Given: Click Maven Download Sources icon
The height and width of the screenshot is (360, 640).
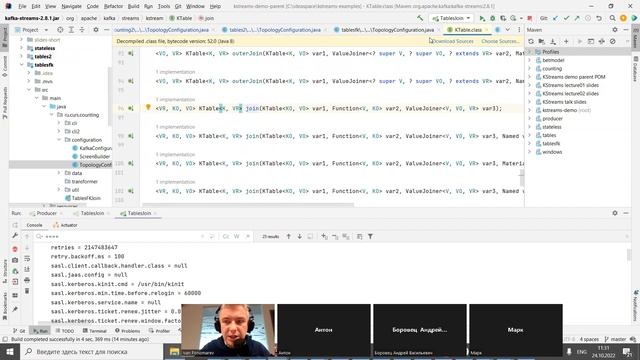Looking at the screenshot, I should tap(553, 41).
